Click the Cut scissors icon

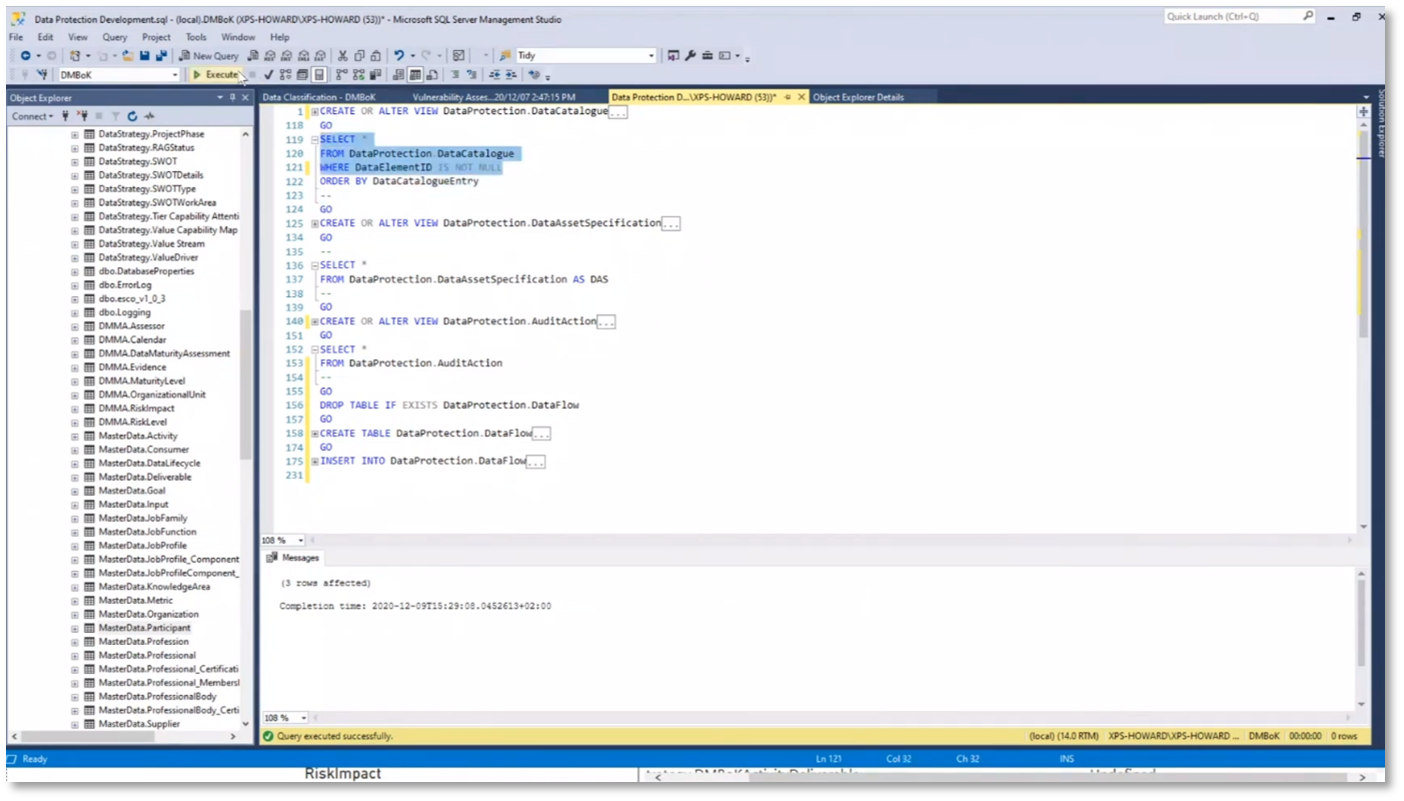(x=342, y=56)
